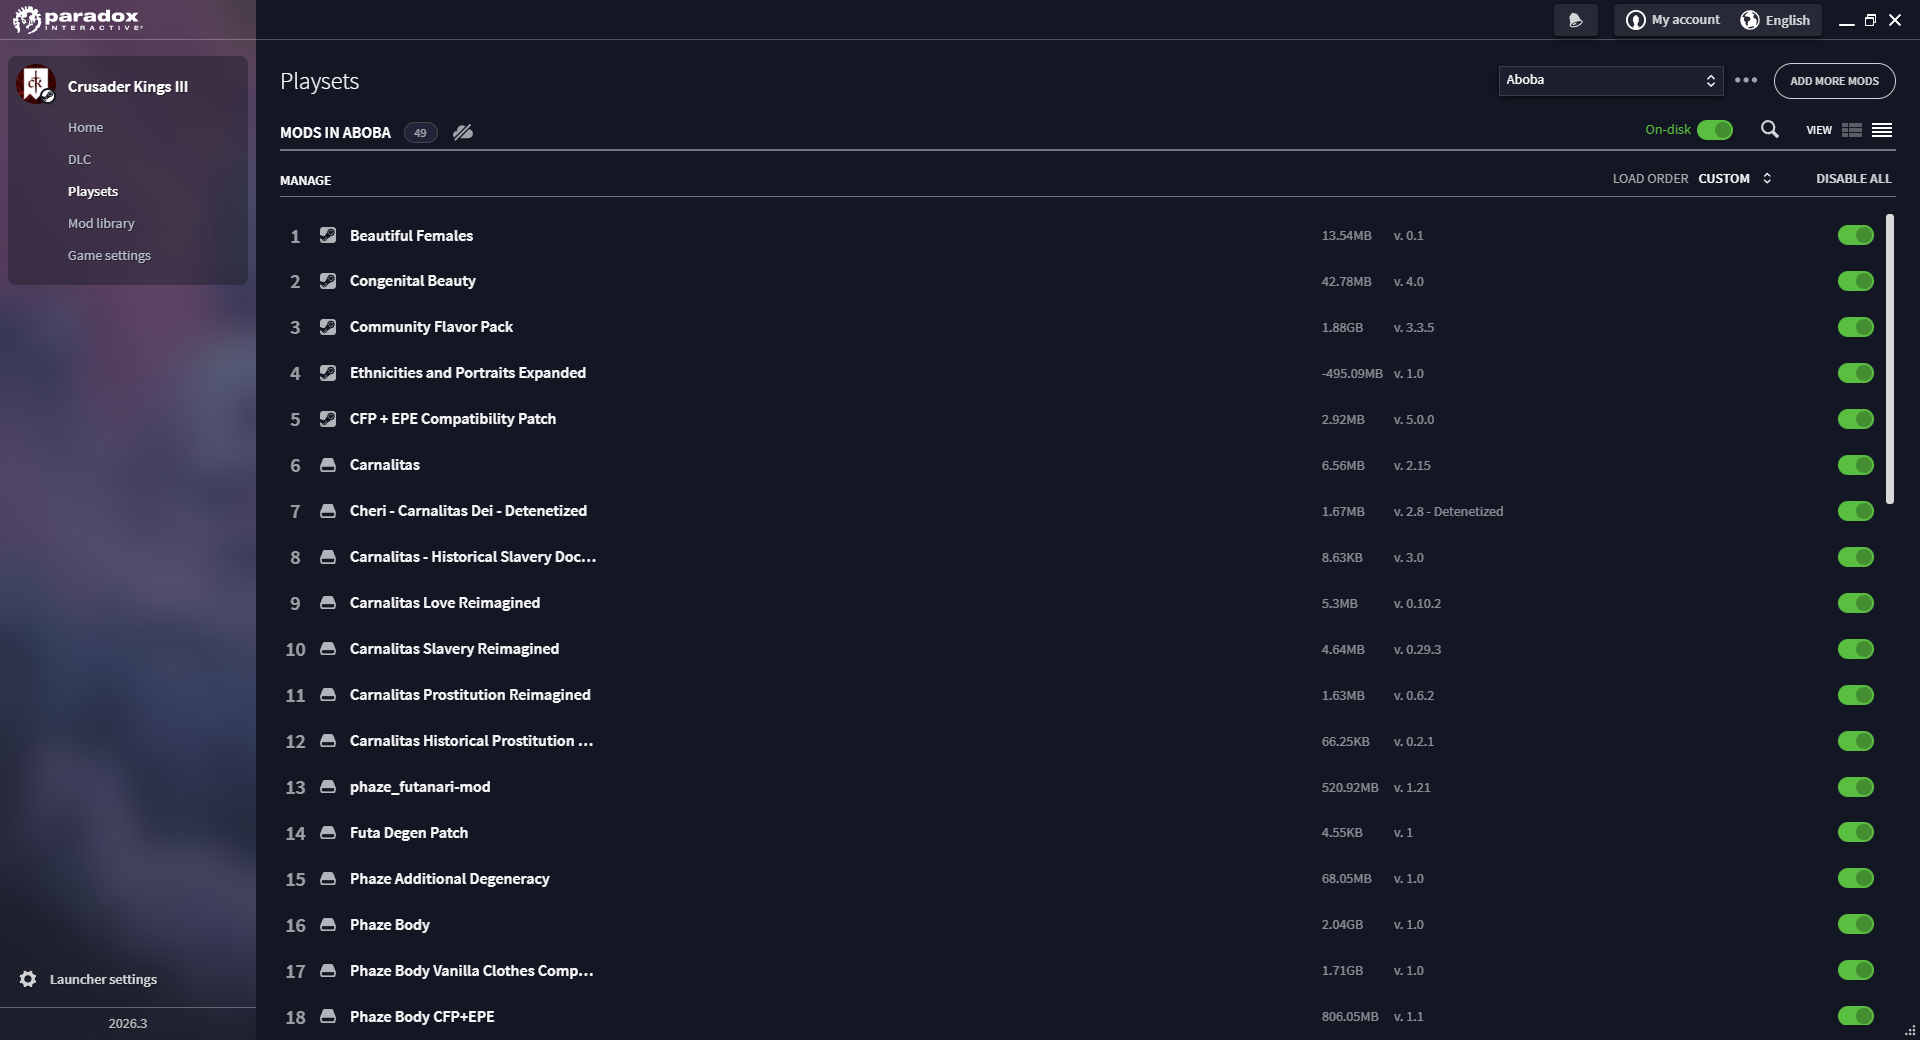Click the launcher version 2026.3 label
This screenshot has width=1920, height=1040.
128,1023
